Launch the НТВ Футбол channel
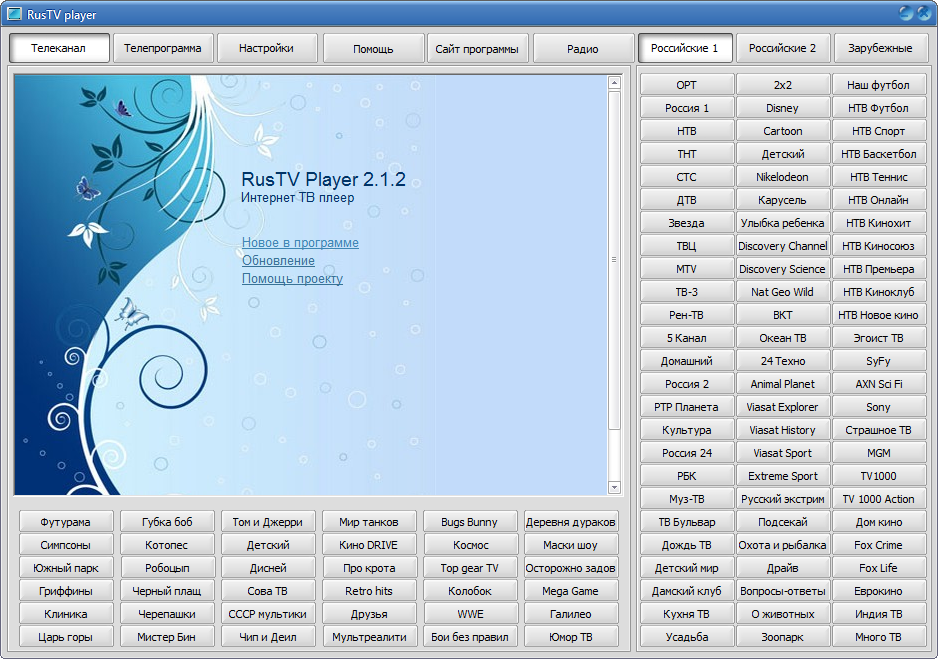 pyautogui.click(x=879, y=108)
